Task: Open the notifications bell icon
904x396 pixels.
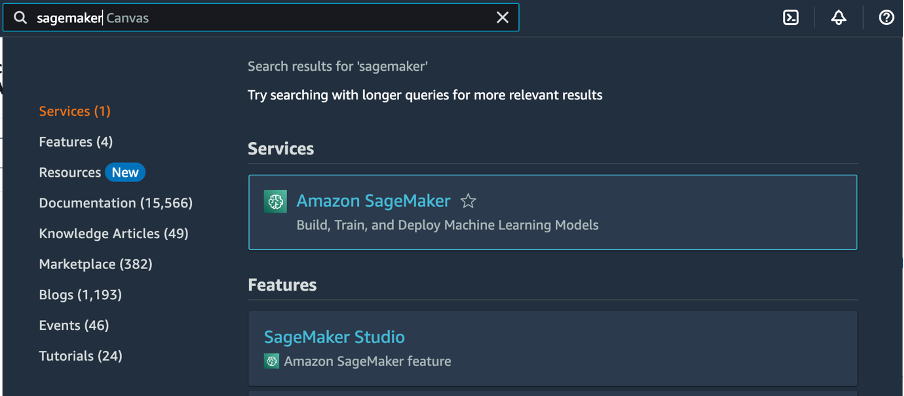Action: [838, 18]
